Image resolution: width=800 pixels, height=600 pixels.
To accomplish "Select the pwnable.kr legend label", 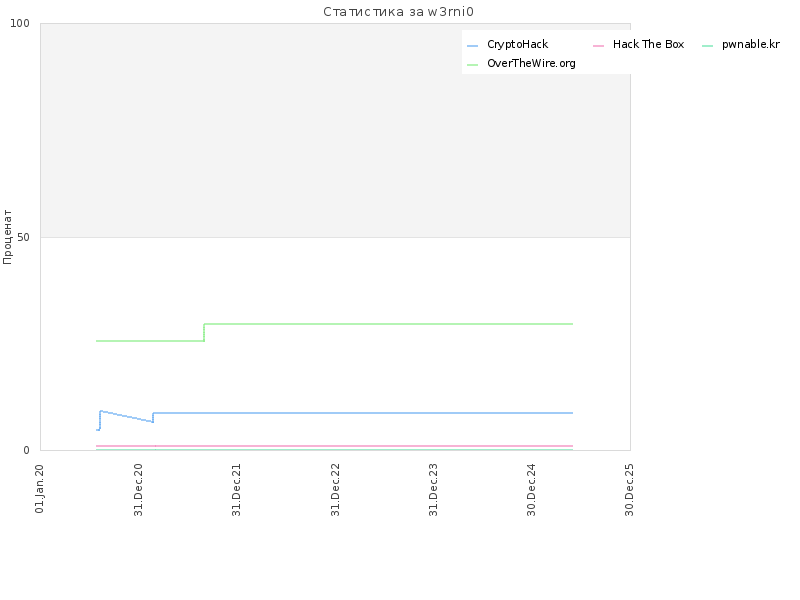I will point(751,44).
